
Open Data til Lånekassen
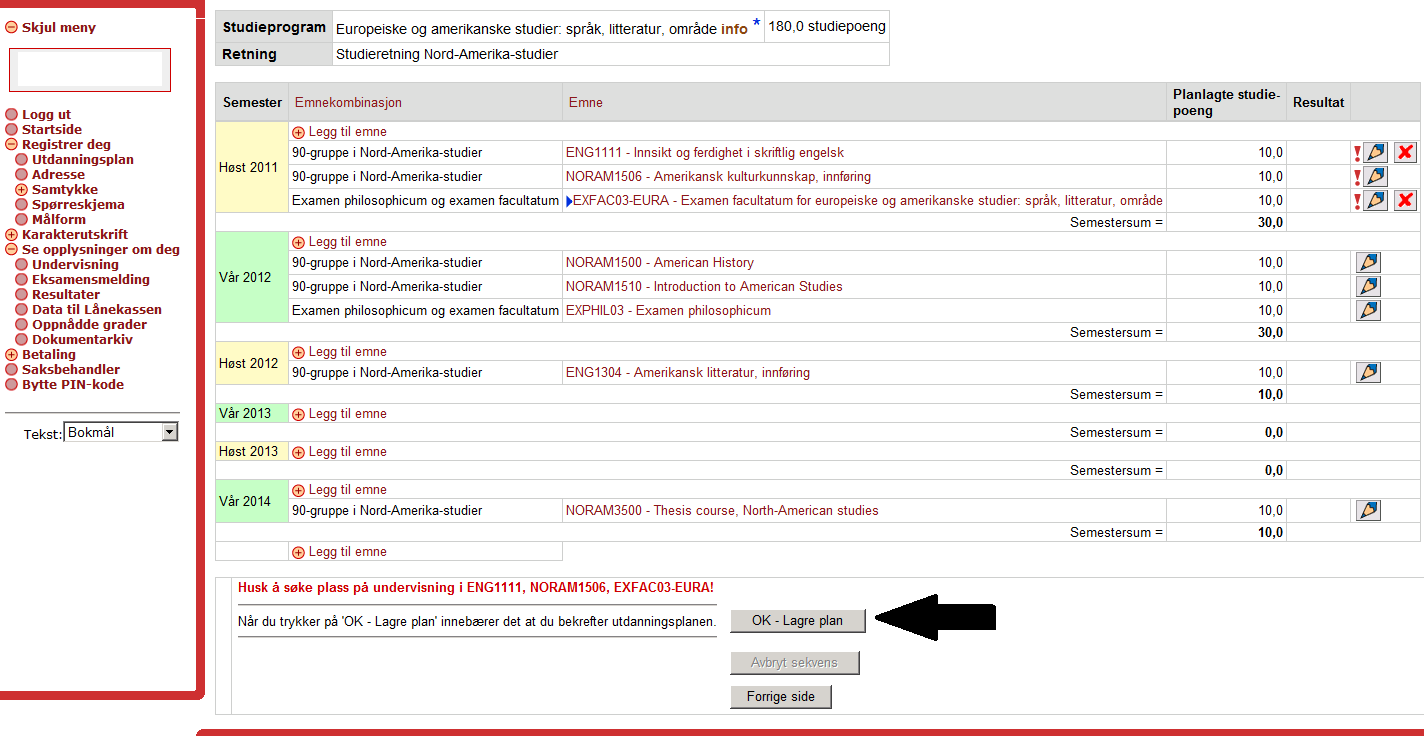tap(97, 310)
